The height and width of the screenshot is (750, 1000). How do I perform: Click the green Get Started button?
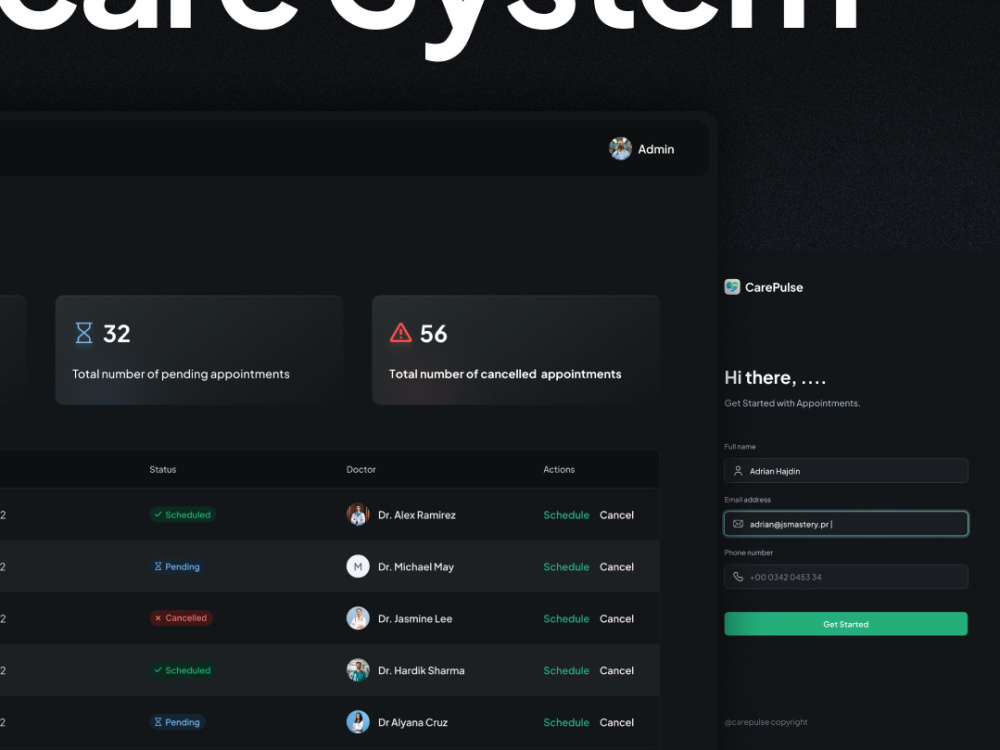coord(846,624)
